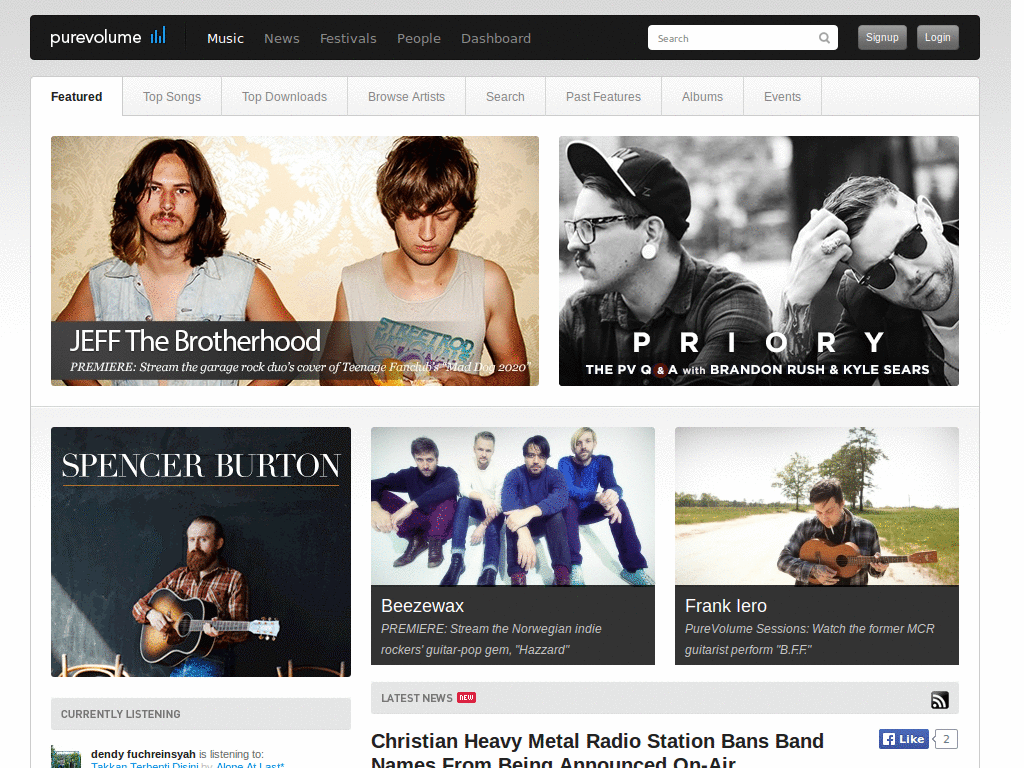Image resolution: width=1024 pixels, height=768 pixels.
Task: Open the Frank Iero photo
Action: (x=816, y=506)
